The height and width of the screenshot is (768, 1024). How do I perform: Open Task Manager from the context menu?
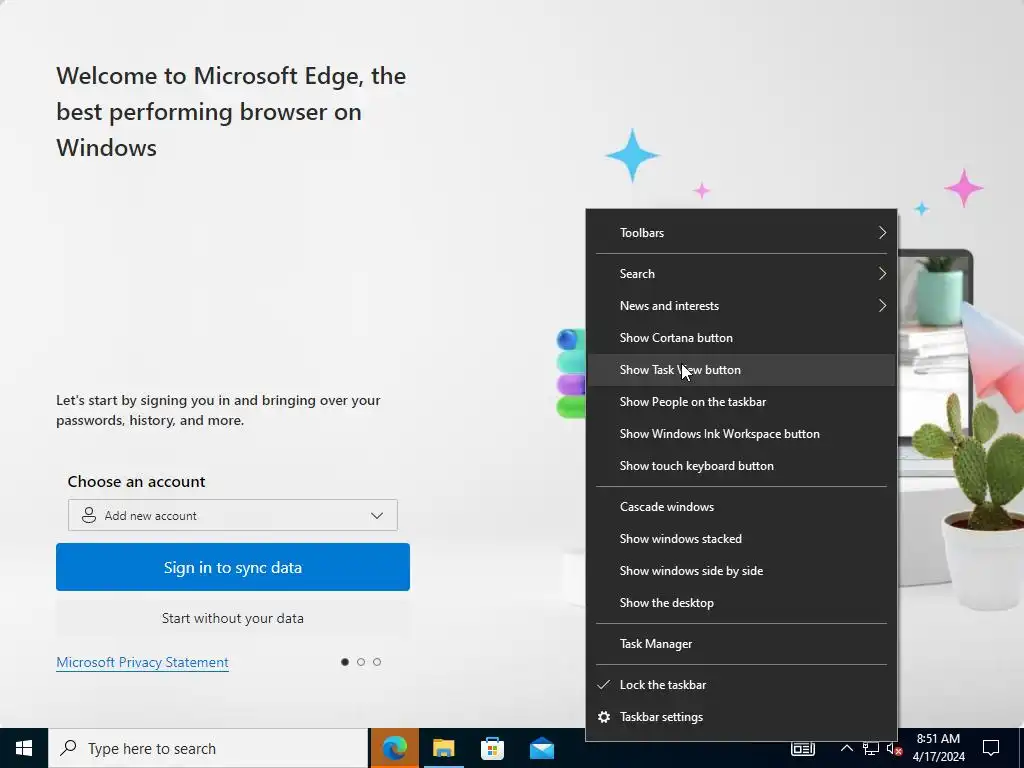(741, 644)
